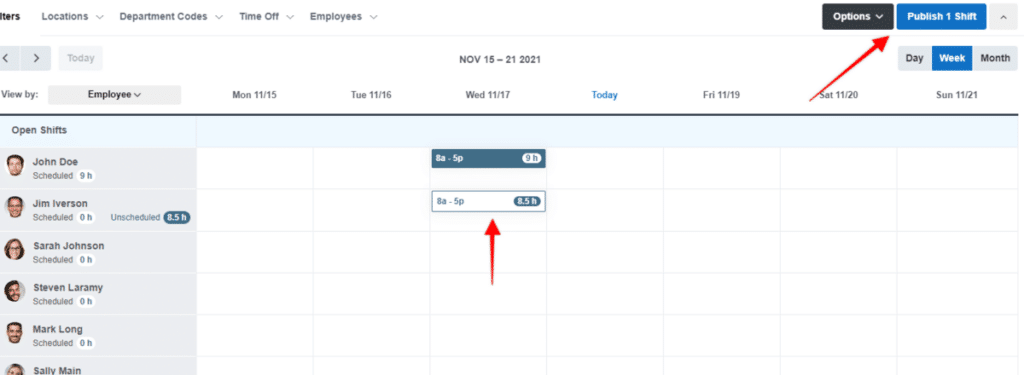Go to the next week arrow
The image size is (1024, 375).
36,58
